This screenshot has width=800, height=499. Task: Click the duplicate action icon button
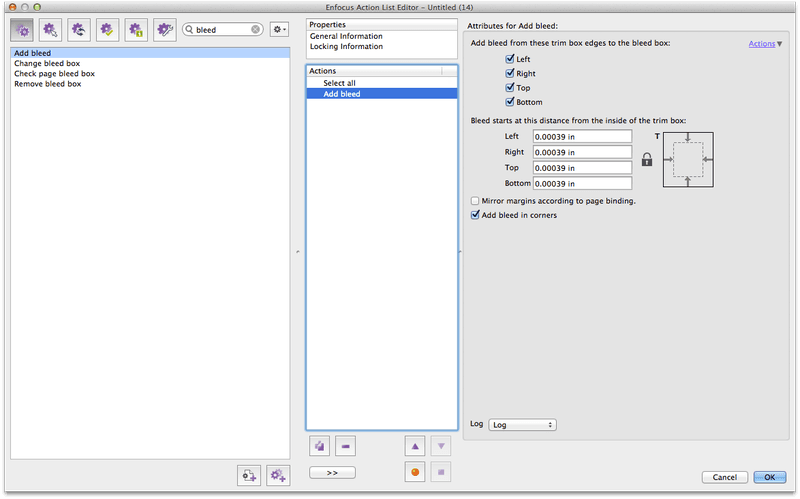(319, 446)
